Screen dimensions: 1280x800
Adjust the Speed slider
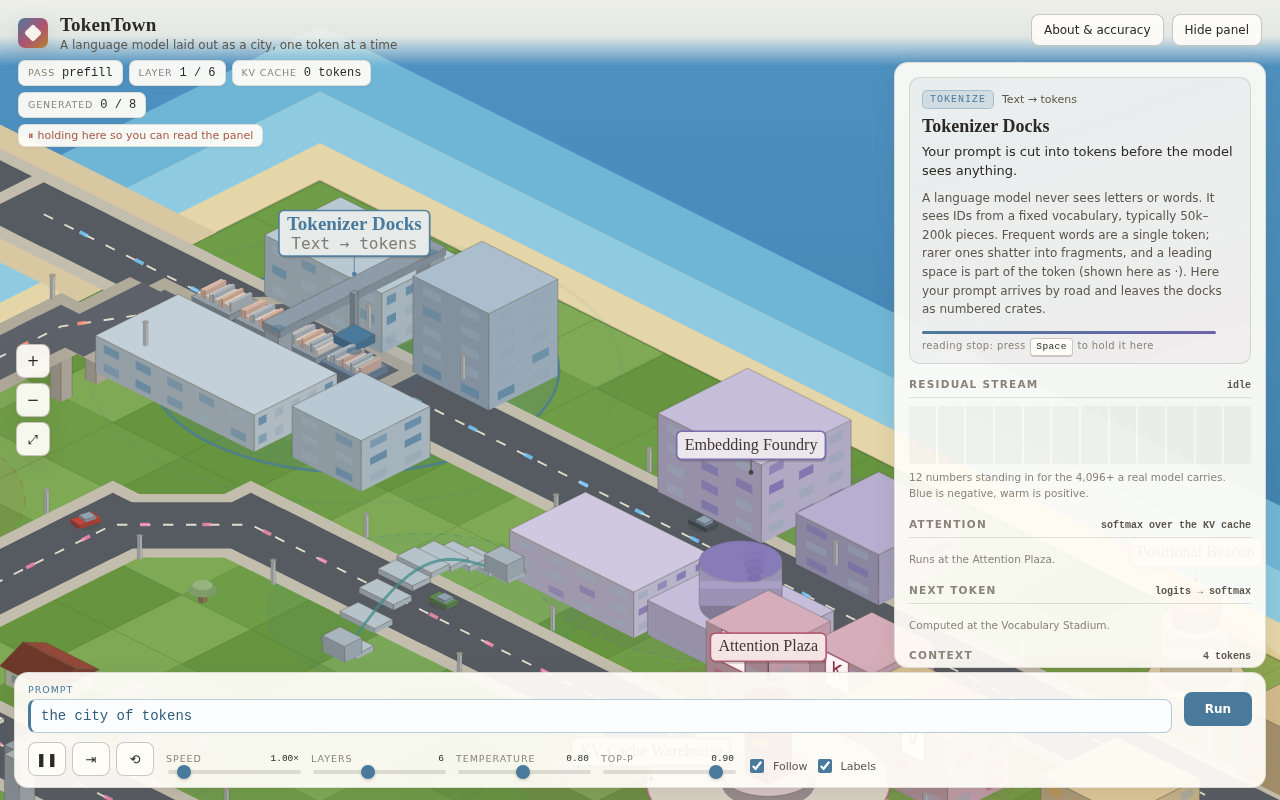tap(234, 772)
